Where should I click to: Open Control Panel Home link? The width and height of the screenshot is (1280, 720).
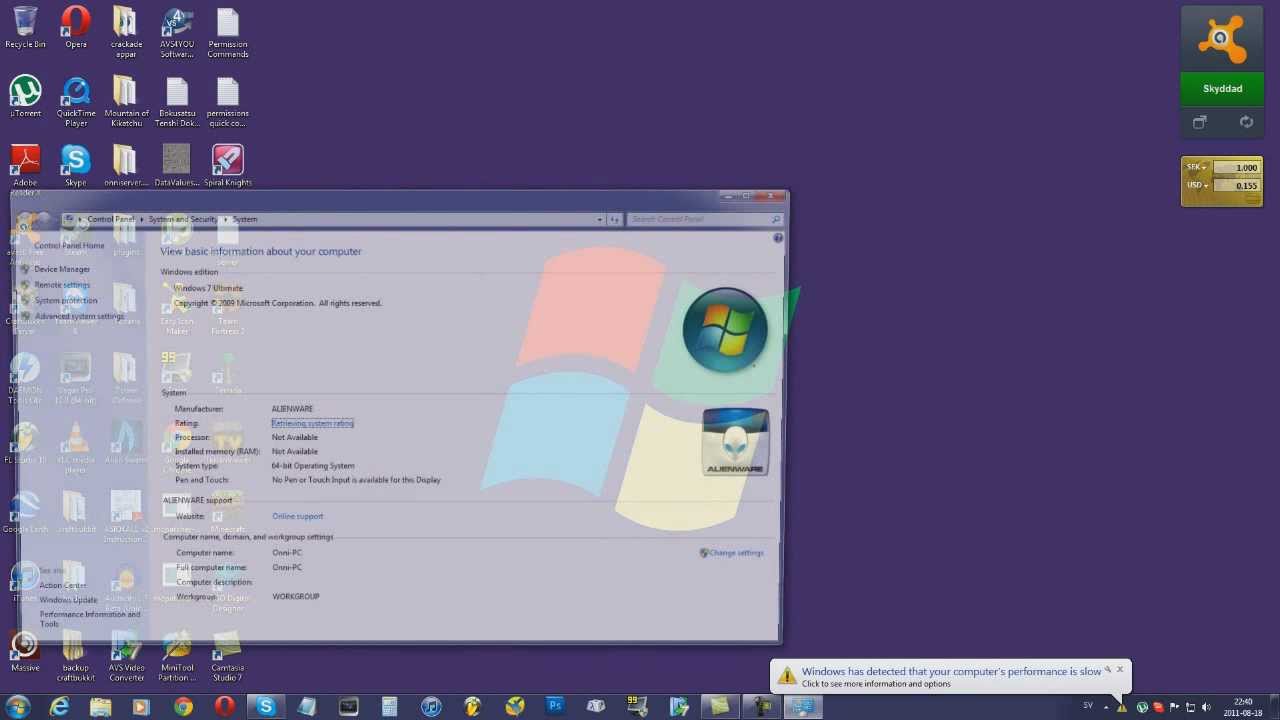69,245
